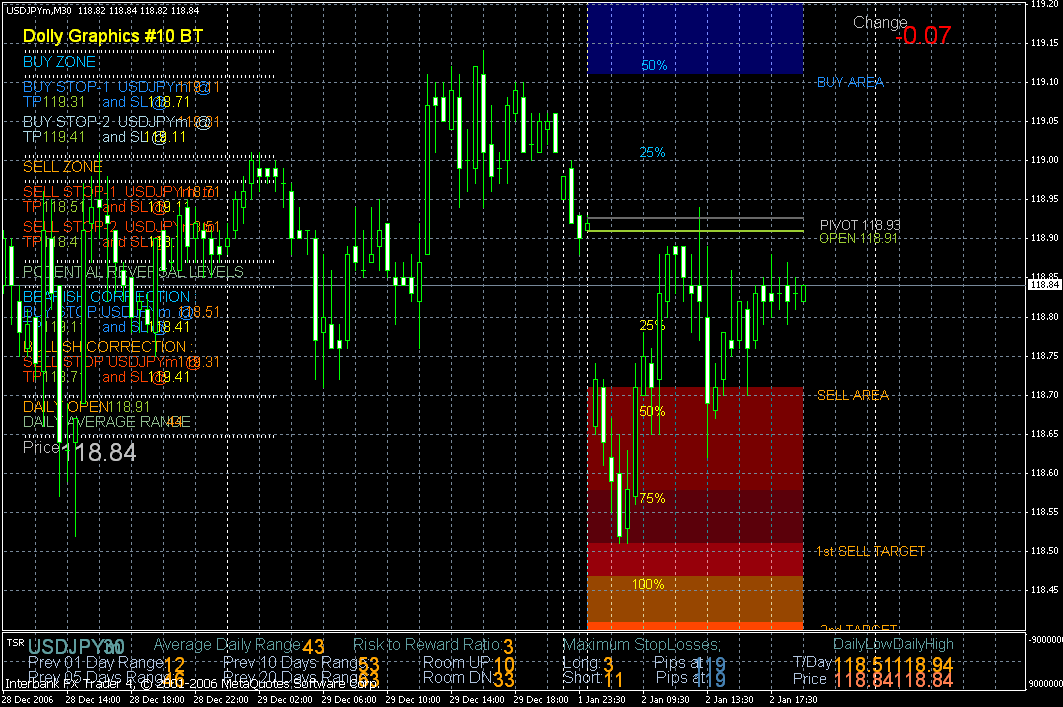This screenshot has width=1063, height=707.
Task: Click the blue buy zone rectangle
Action: (x=696, y=38)
